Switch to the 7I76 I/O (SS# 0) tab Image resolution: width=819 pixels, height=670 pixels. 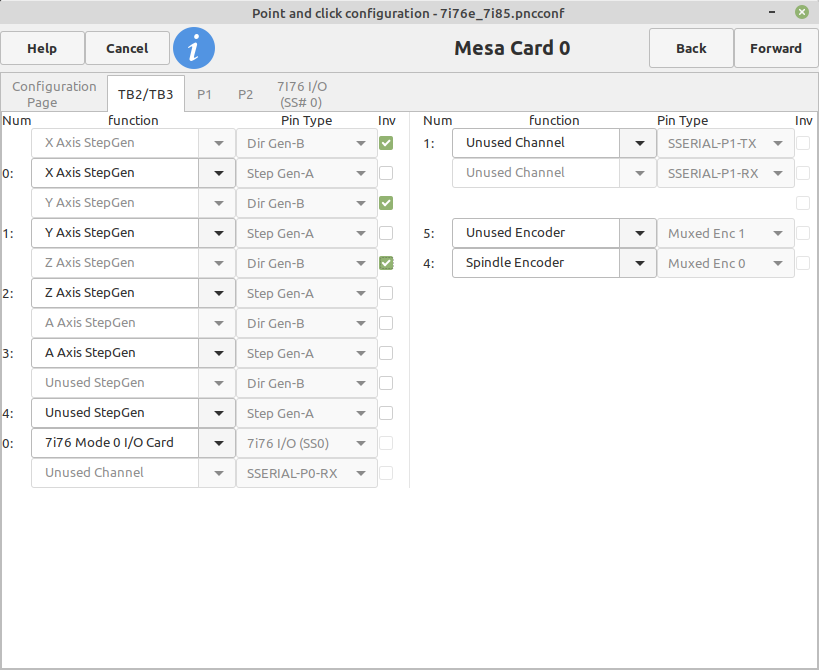coord(302,94)
